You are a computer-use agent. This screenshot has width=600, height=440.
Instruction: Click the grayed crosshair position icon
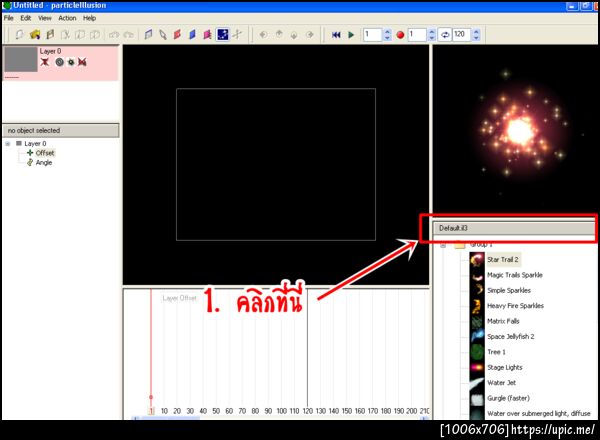237,35
